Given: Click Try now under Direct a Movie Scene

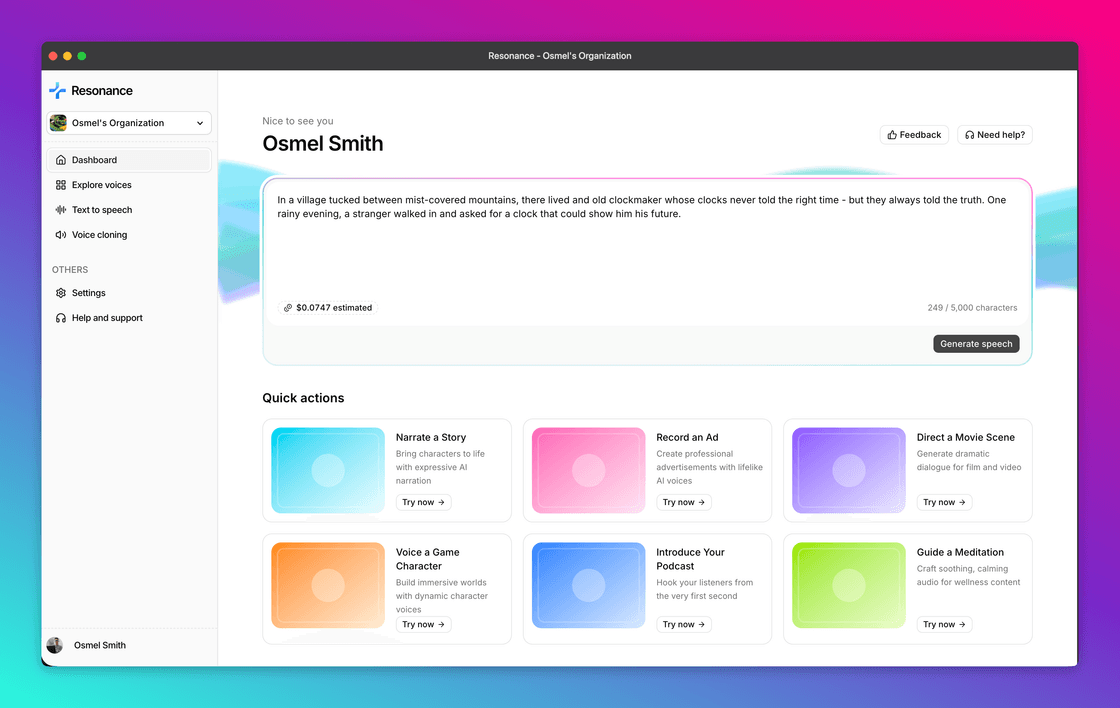Looking at the screenshot, I should coord(944,502).
